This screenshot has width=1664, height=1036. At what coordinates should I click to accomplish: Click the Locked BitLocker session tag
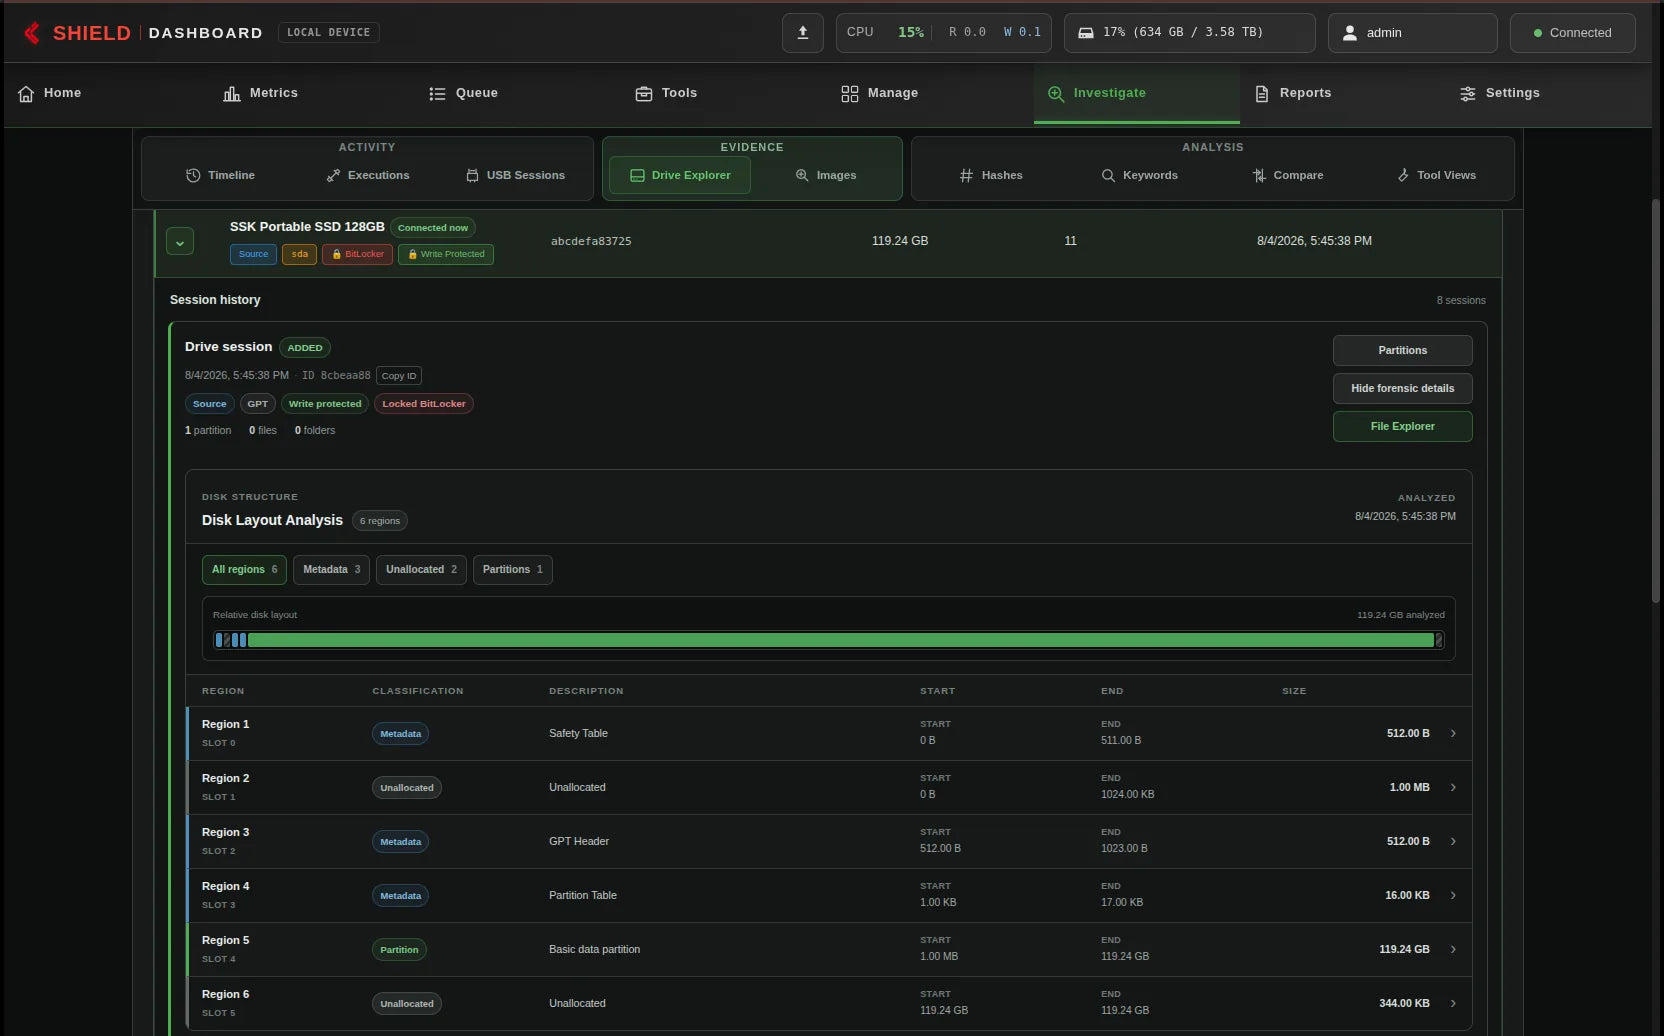423,404
